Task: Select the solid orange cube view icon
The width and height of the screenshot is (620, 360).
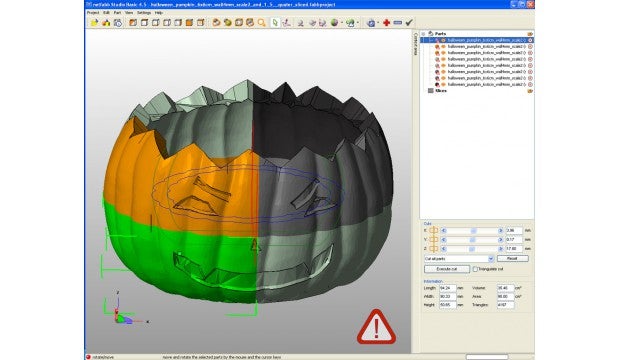Action: [x=189, y=23]
